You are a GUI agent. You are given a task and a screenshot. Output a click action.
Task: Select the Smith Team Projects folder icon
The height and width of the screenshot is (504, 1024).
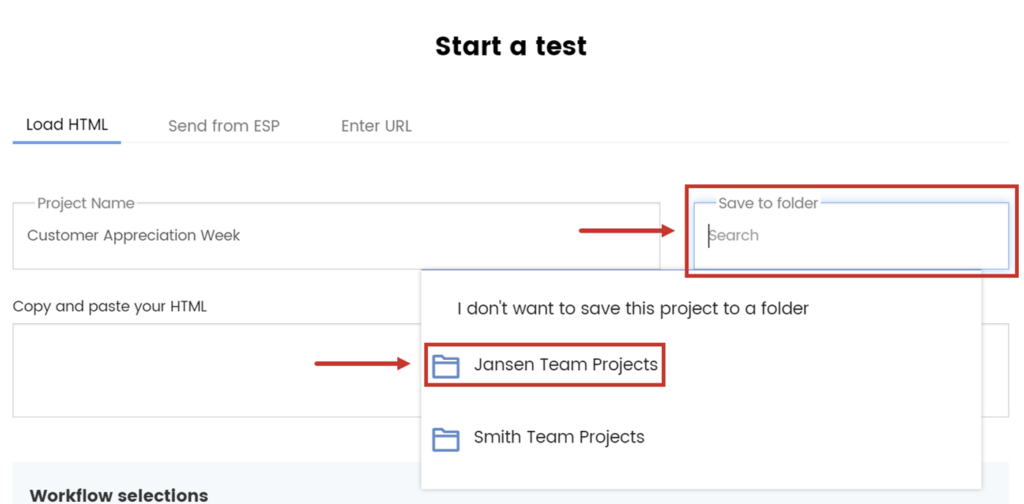(x=446, y=439)
